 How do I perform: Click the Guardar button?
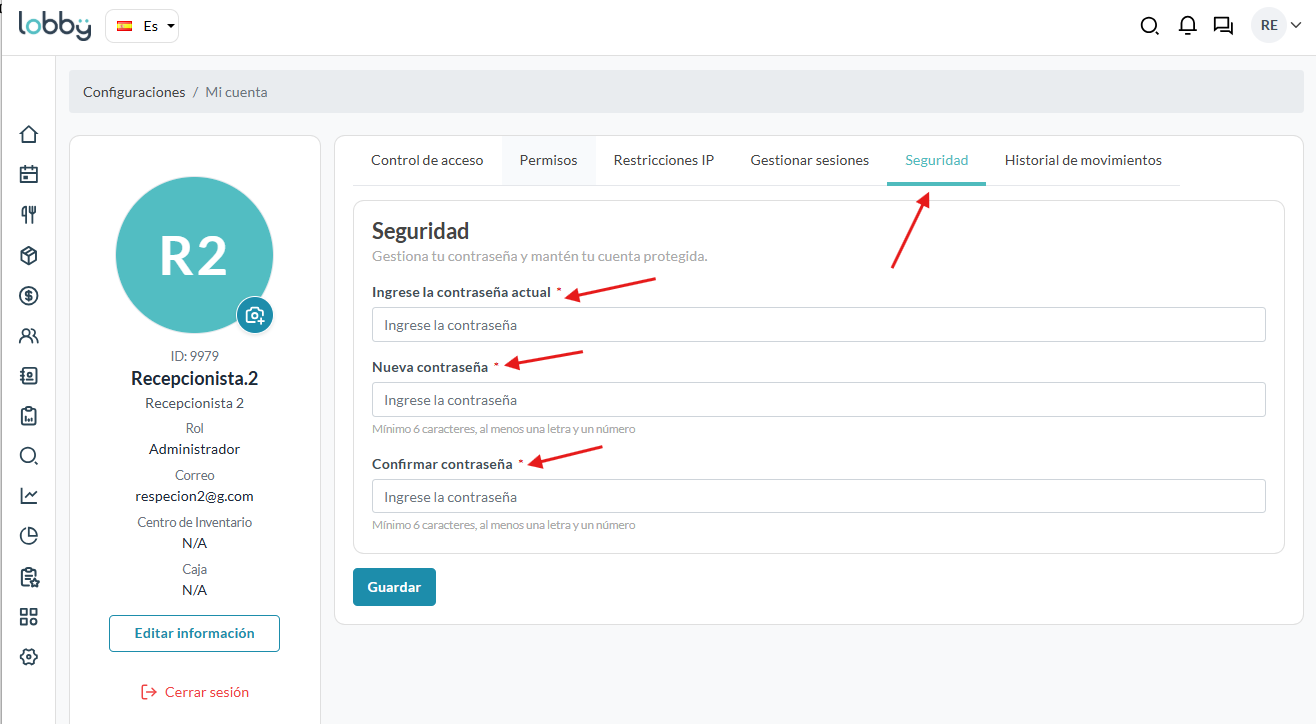[394, 587]
